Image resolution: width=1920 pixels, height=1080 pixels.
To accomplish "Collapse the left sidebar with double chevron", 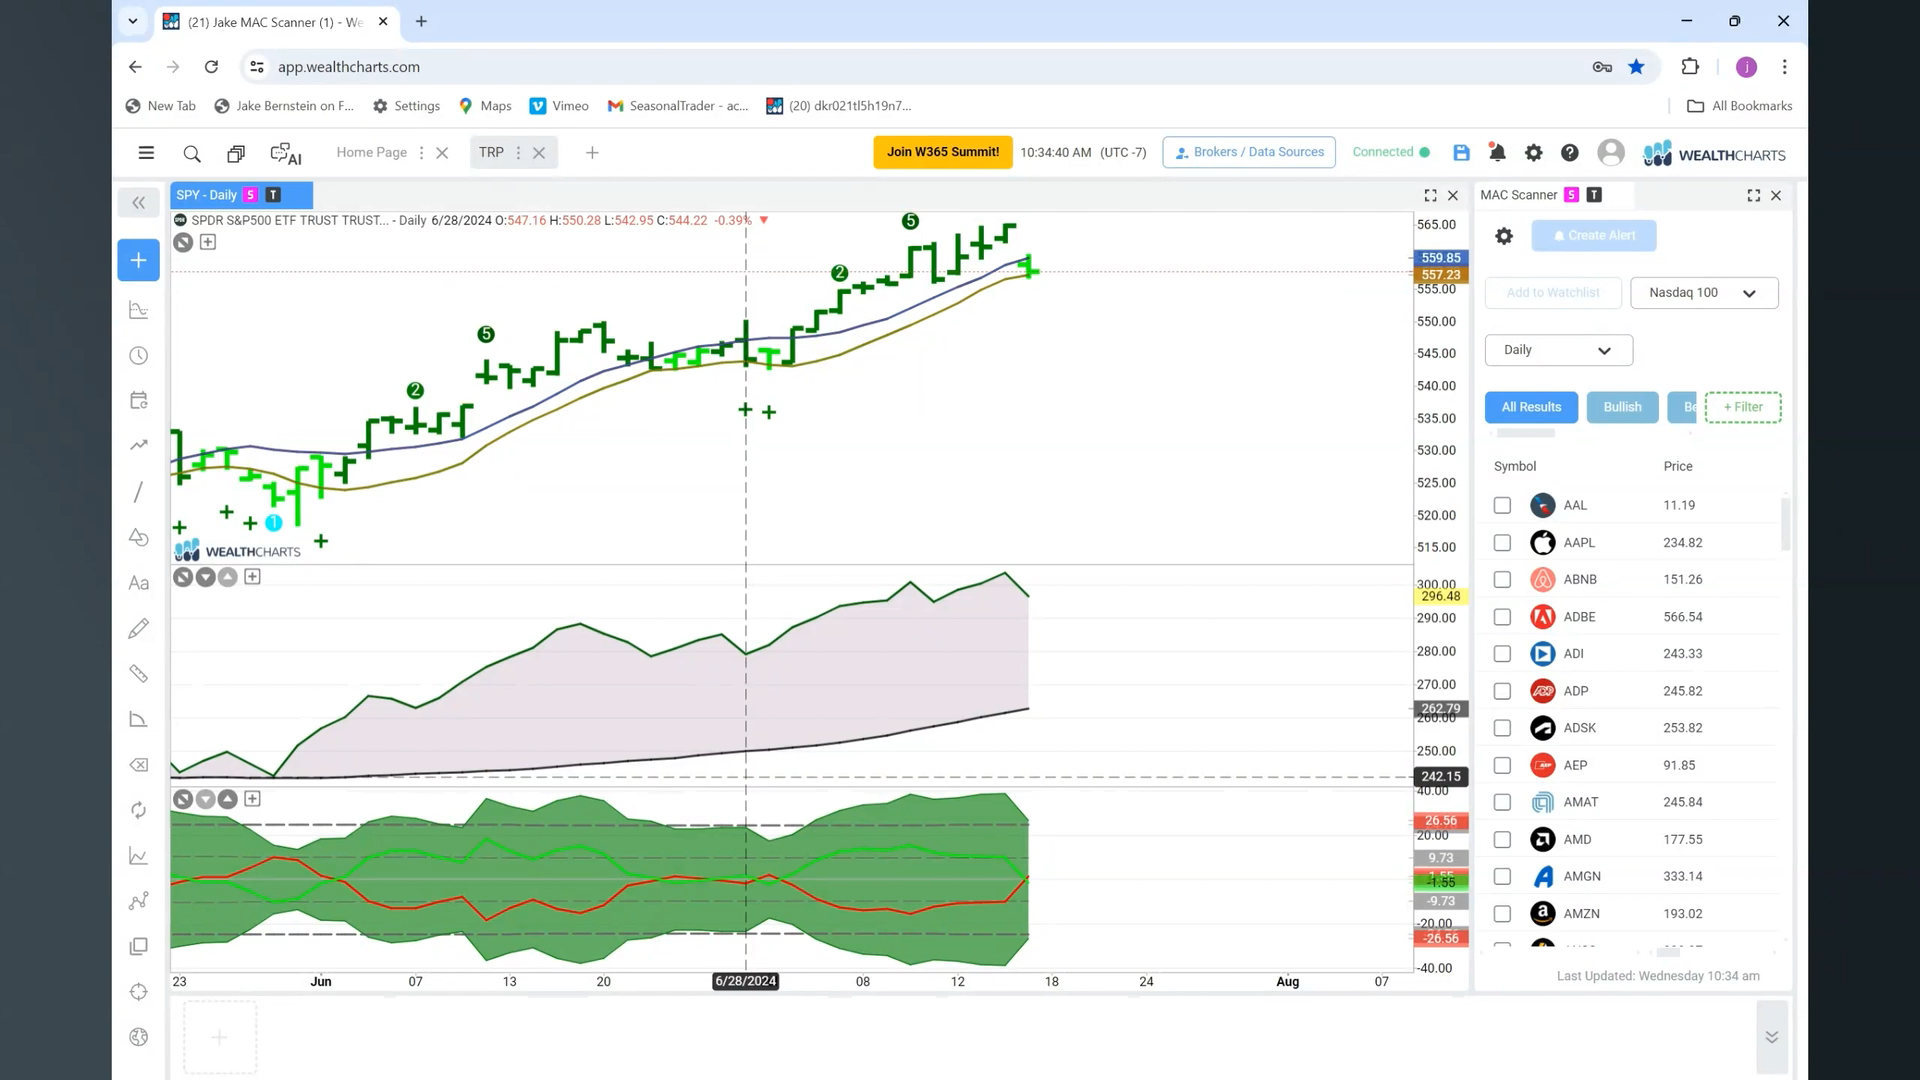I will 139,203.
